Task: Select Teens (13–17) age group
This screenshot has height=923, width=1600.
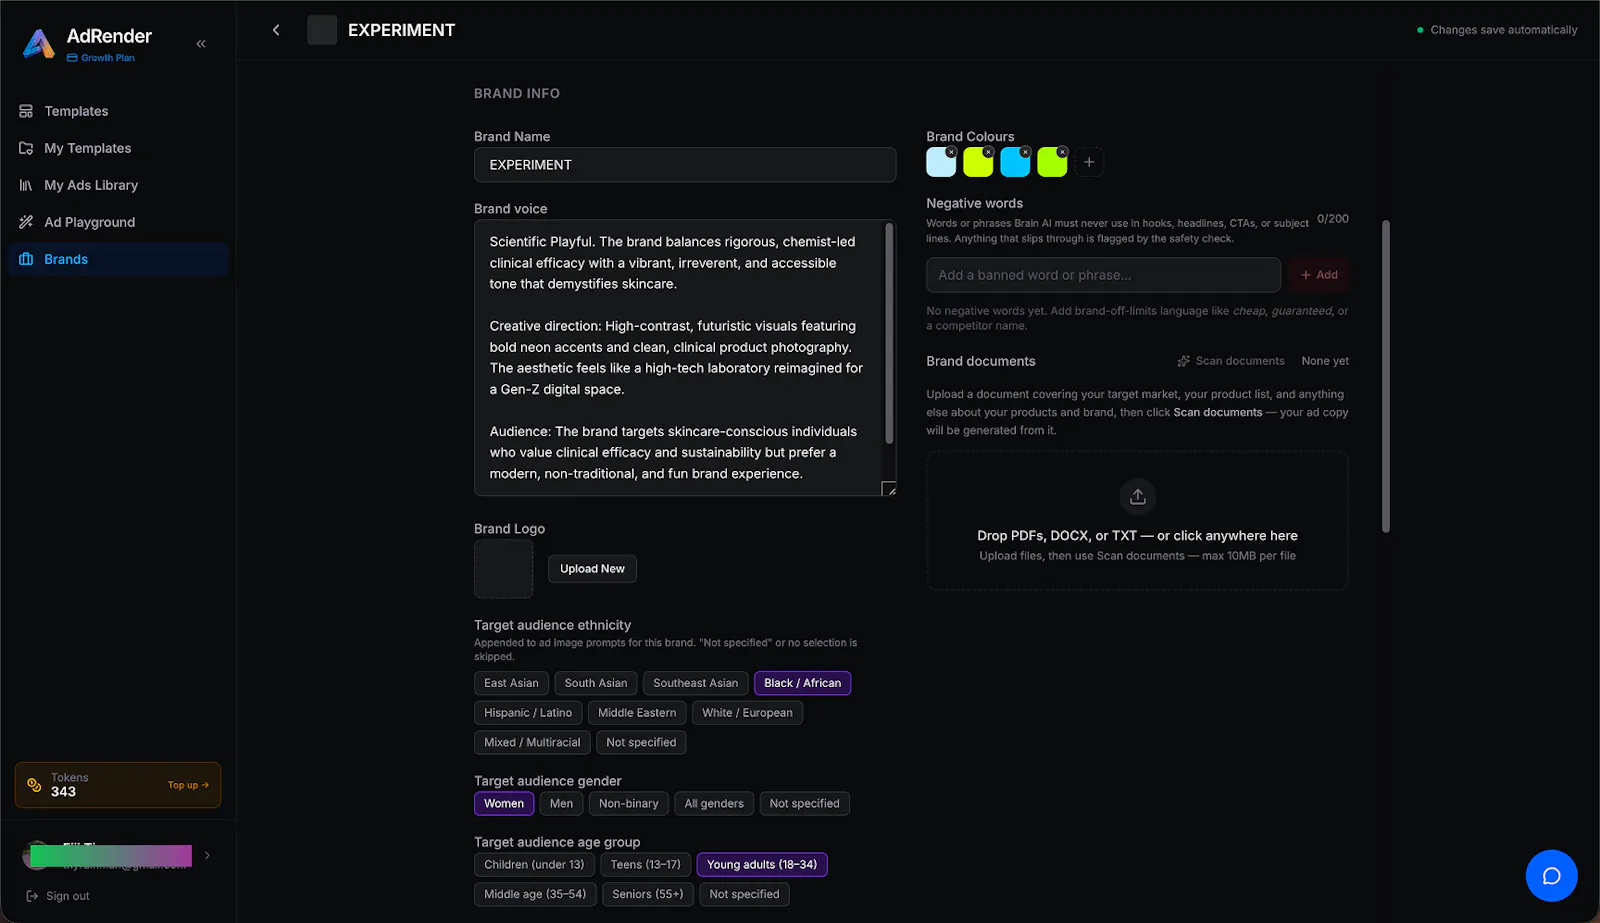Action: pos(645,865)
